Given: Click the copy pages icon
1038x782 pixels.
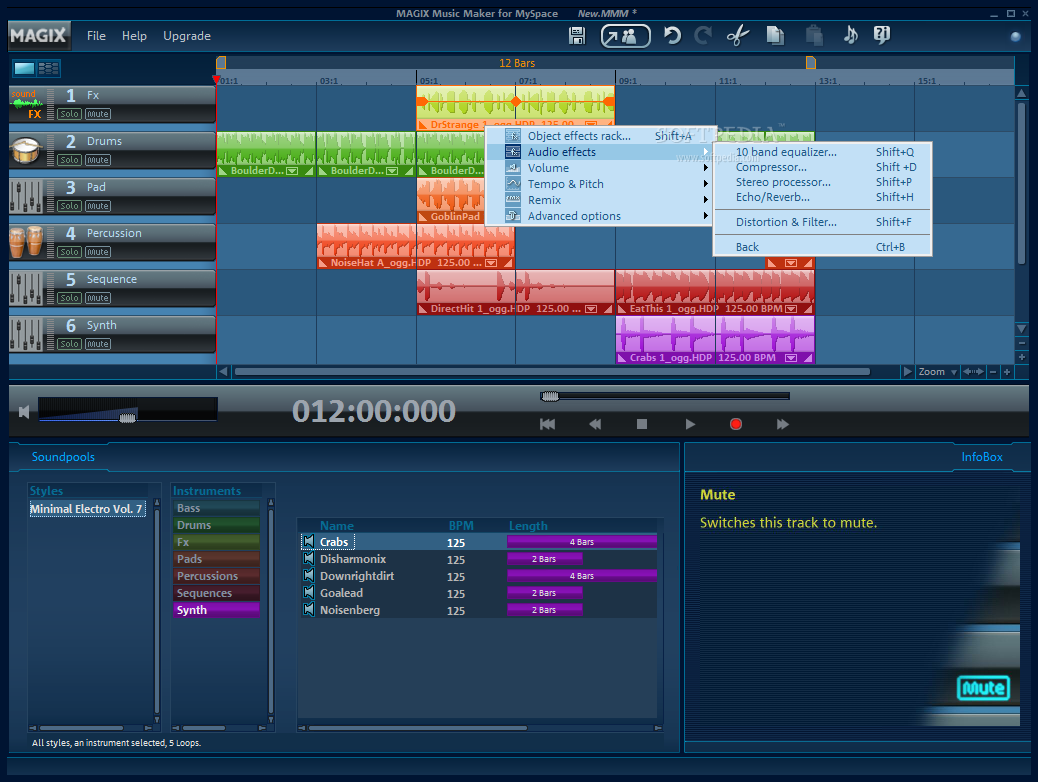Looking at the screenshot, I should (x=775, y=35).
